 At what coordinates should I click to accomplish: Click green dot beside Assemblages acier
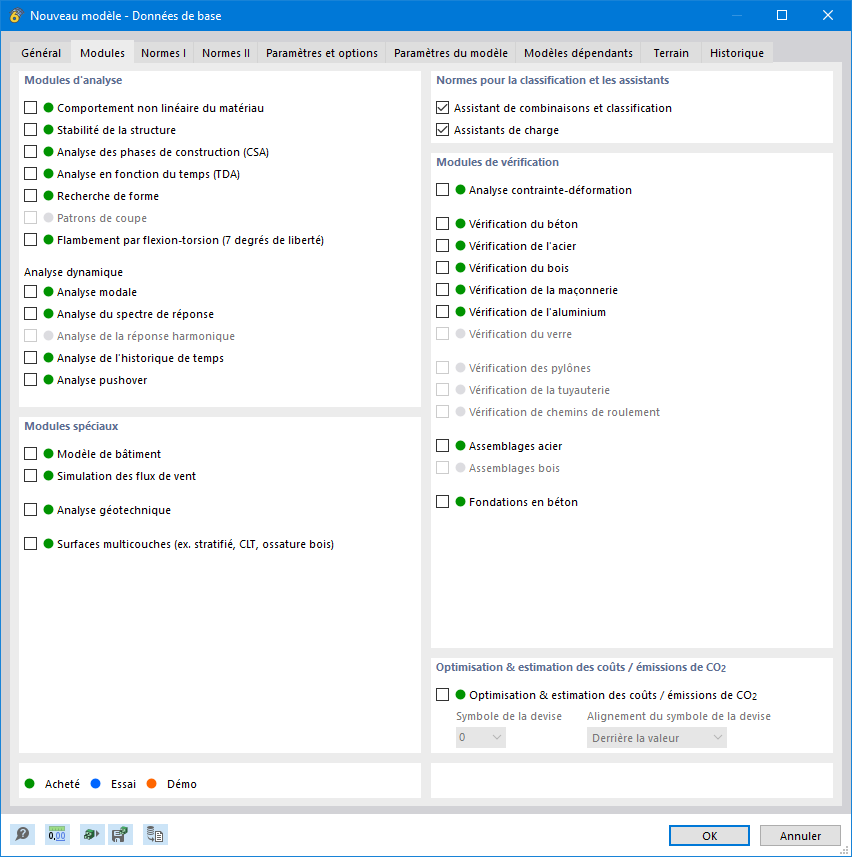[x=460, y=445]
